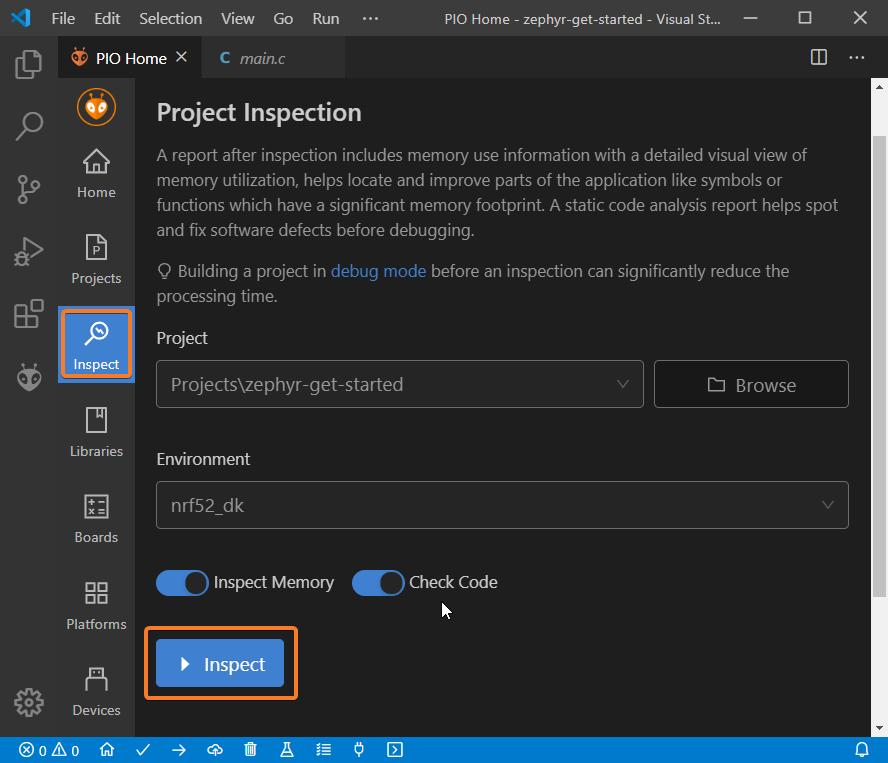Open Devices in PIO sidebar
The image size is (888, 763).
[96, 691]
